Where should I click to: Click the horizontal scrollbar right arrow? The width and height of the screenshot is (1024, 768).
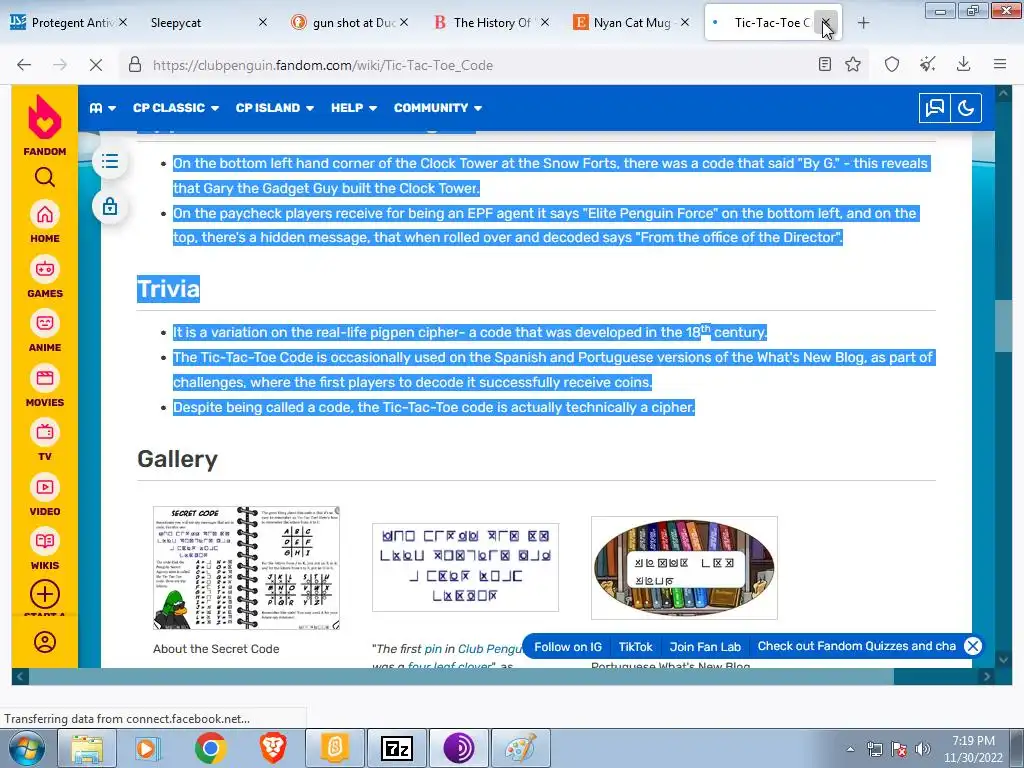point(987,677)
